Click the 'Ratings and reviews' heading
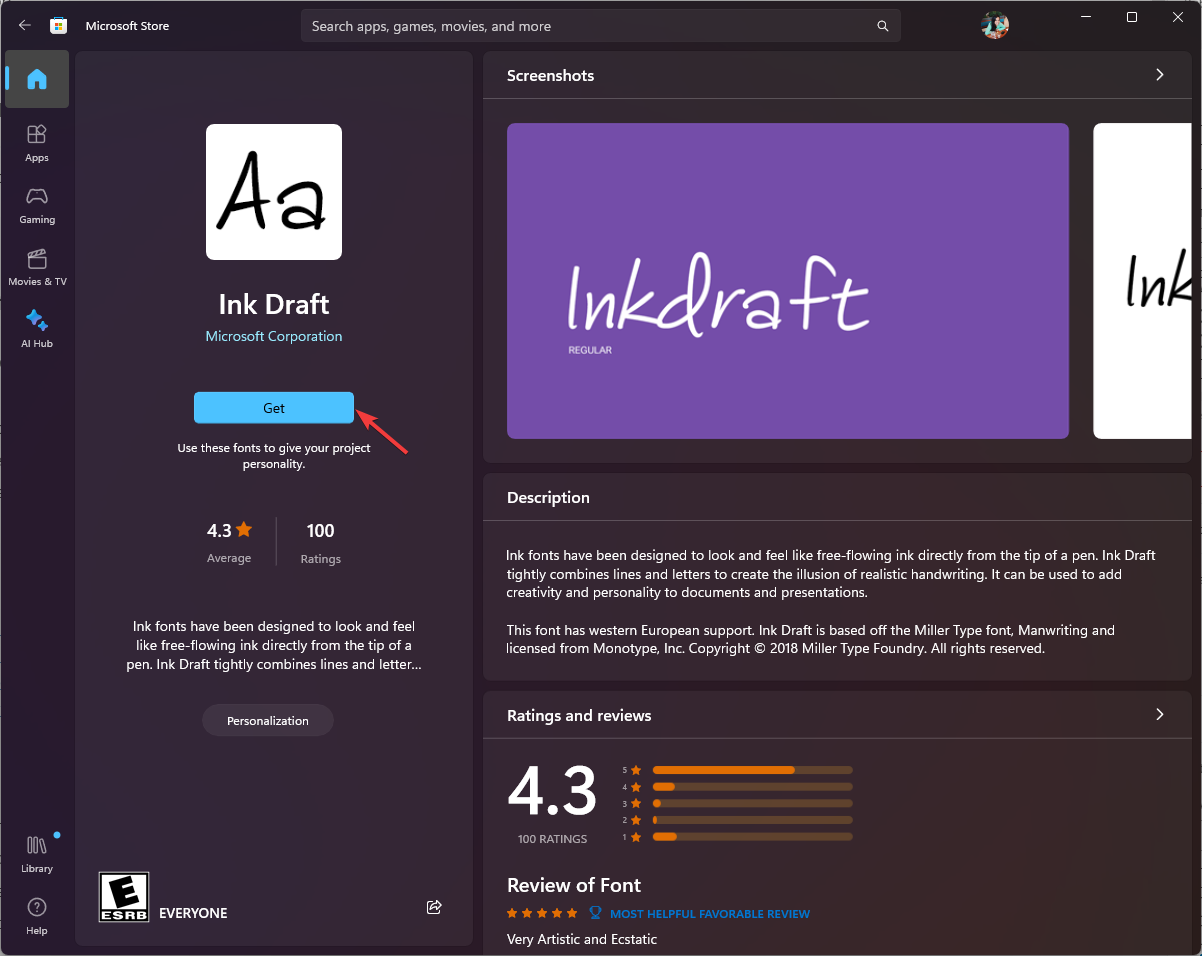 [579, 716]
